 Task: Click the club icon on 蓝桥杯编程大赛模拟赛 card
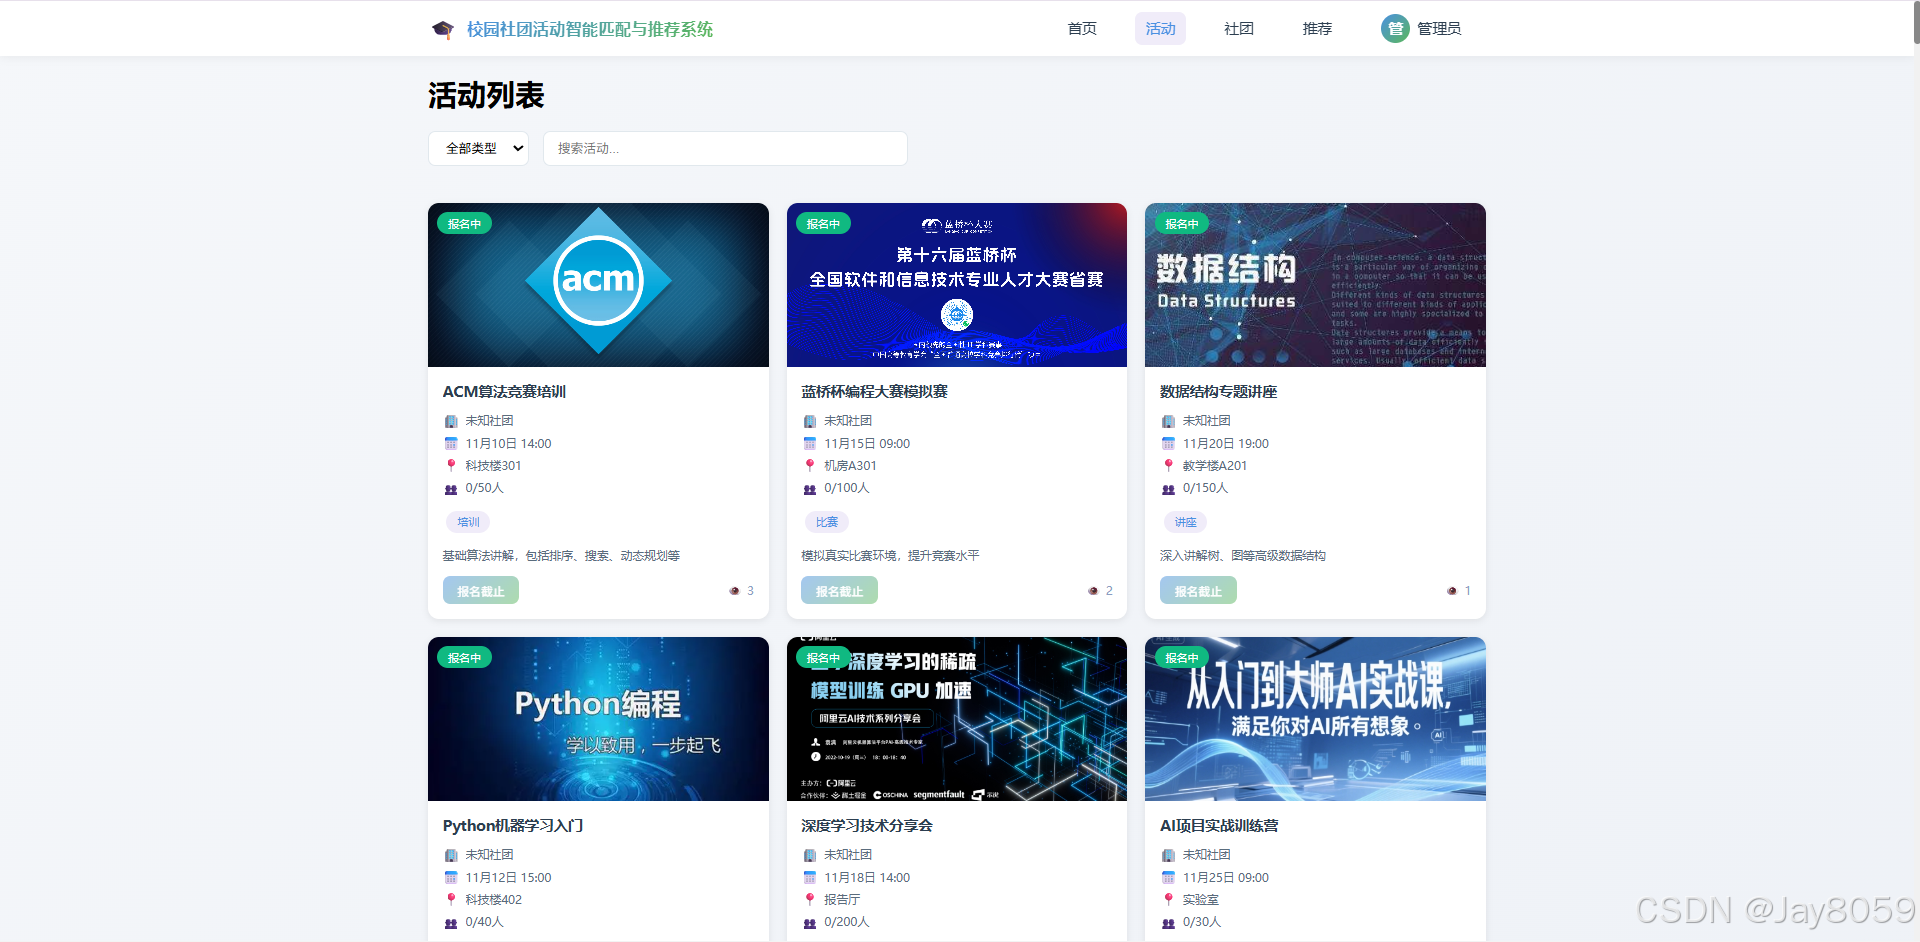pos(810,421)
